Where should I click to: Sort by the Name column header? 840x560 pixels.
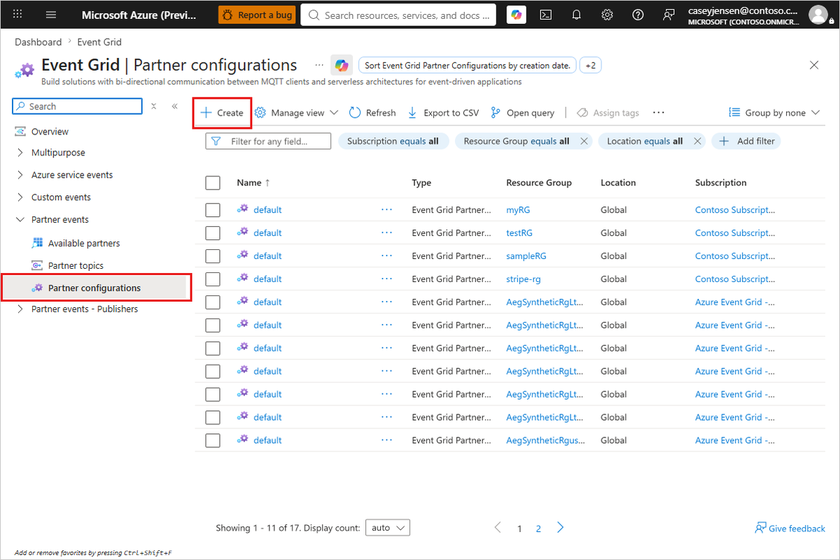pos(253,183)
